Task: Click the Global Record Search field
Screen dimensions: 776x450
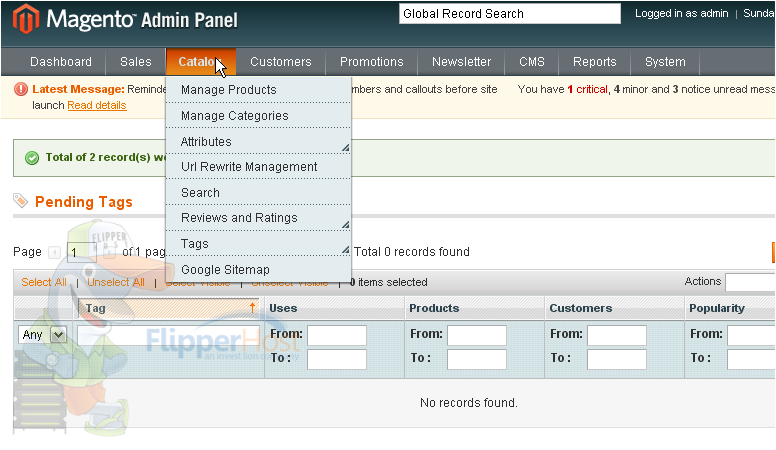Action: point(510,14)
